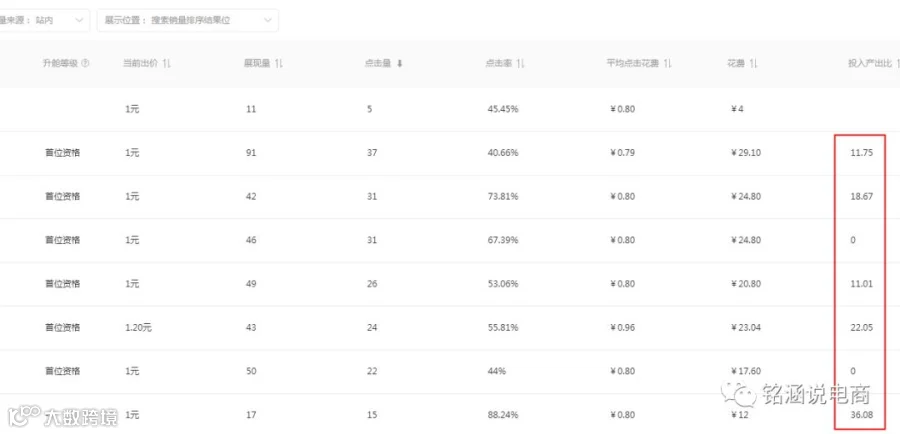
Task: Open the 流量来源 站内 dropdown
Action: [x=44, y=21]
